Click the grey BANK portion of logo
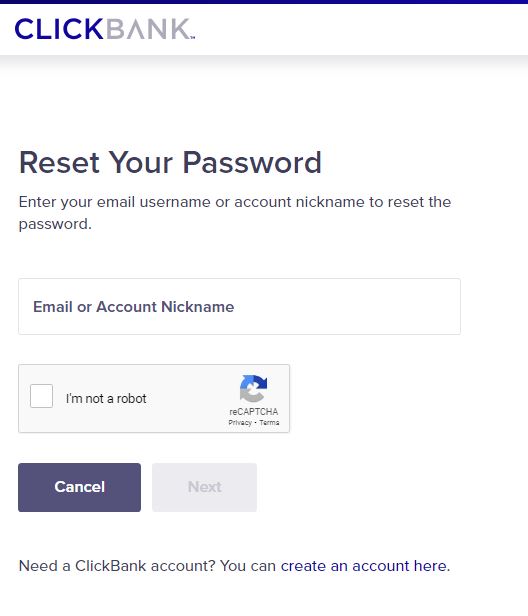 click(148, 29)
